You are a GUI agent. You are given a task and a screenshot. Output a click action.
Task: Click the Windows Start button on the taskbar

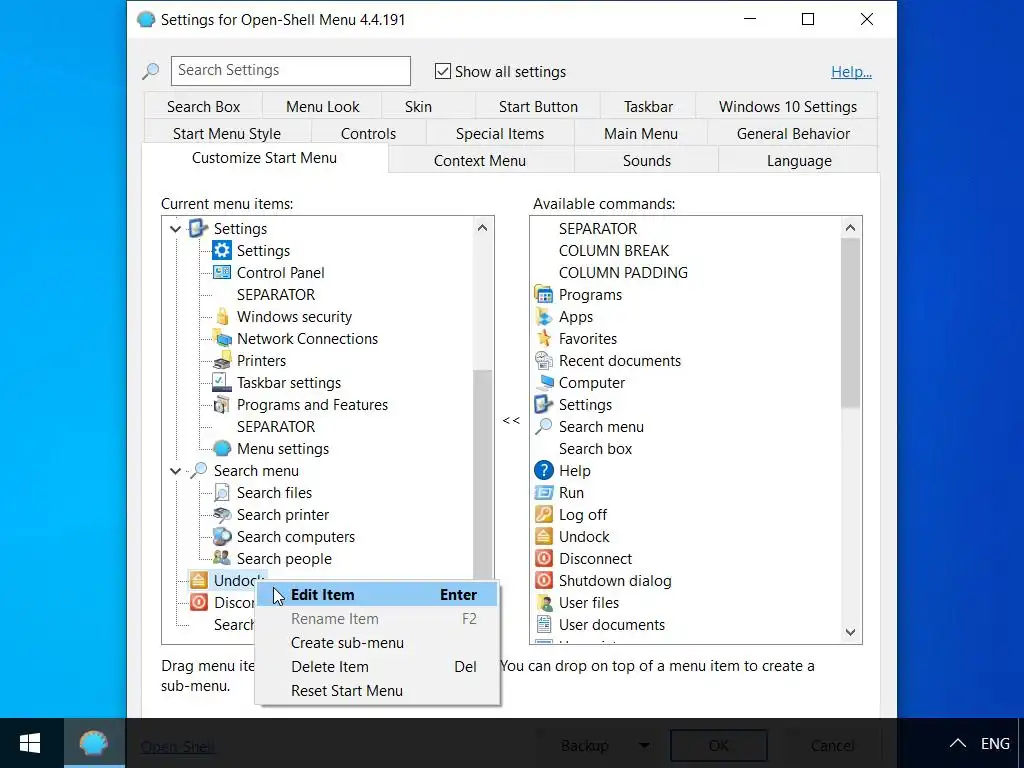coord(30,743)
